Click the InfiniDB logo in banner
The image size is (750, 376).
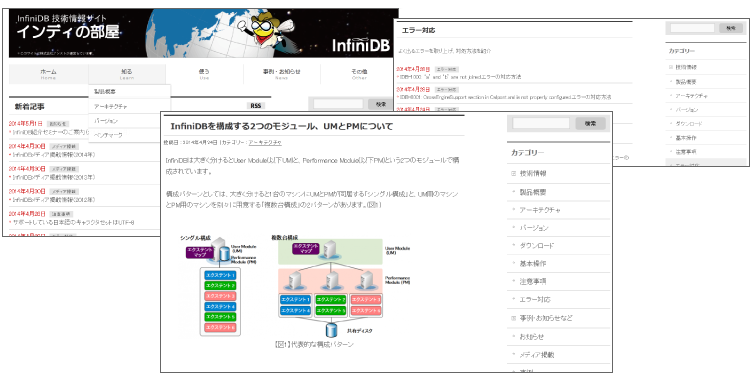pos(361,44)
